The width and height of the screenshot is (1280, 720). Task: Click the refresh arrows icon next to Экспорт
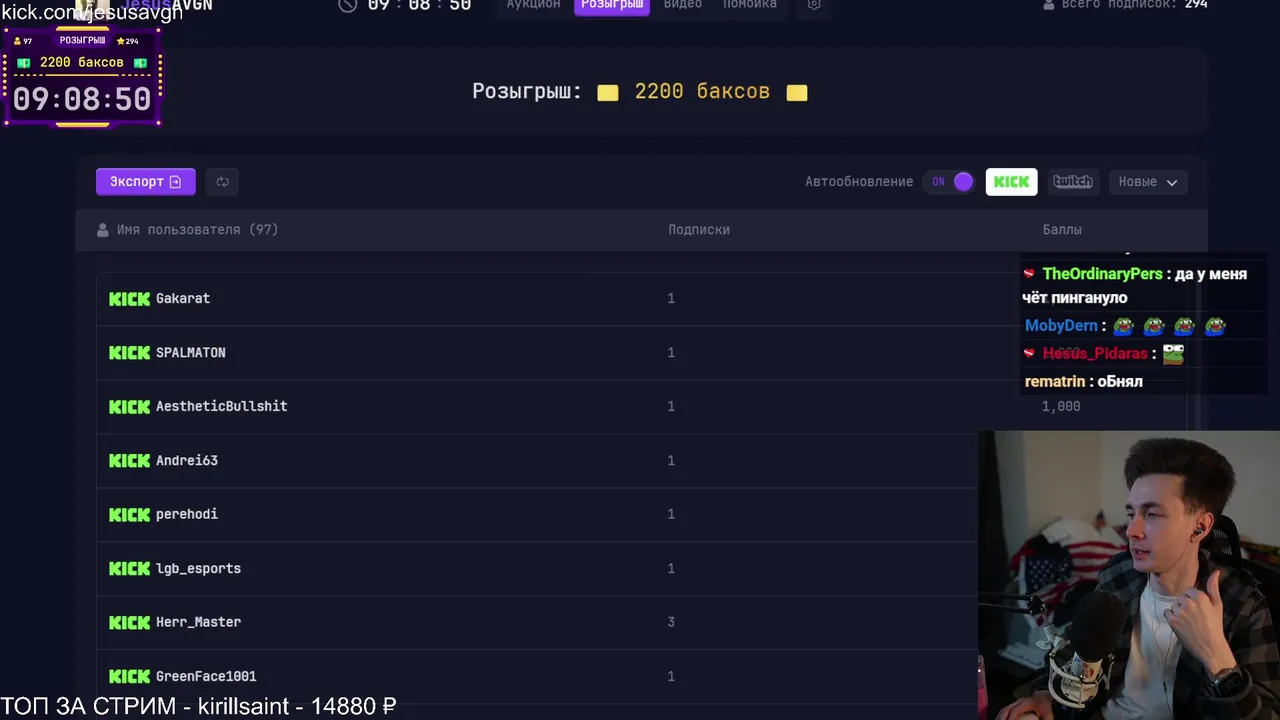click(222, 182)
